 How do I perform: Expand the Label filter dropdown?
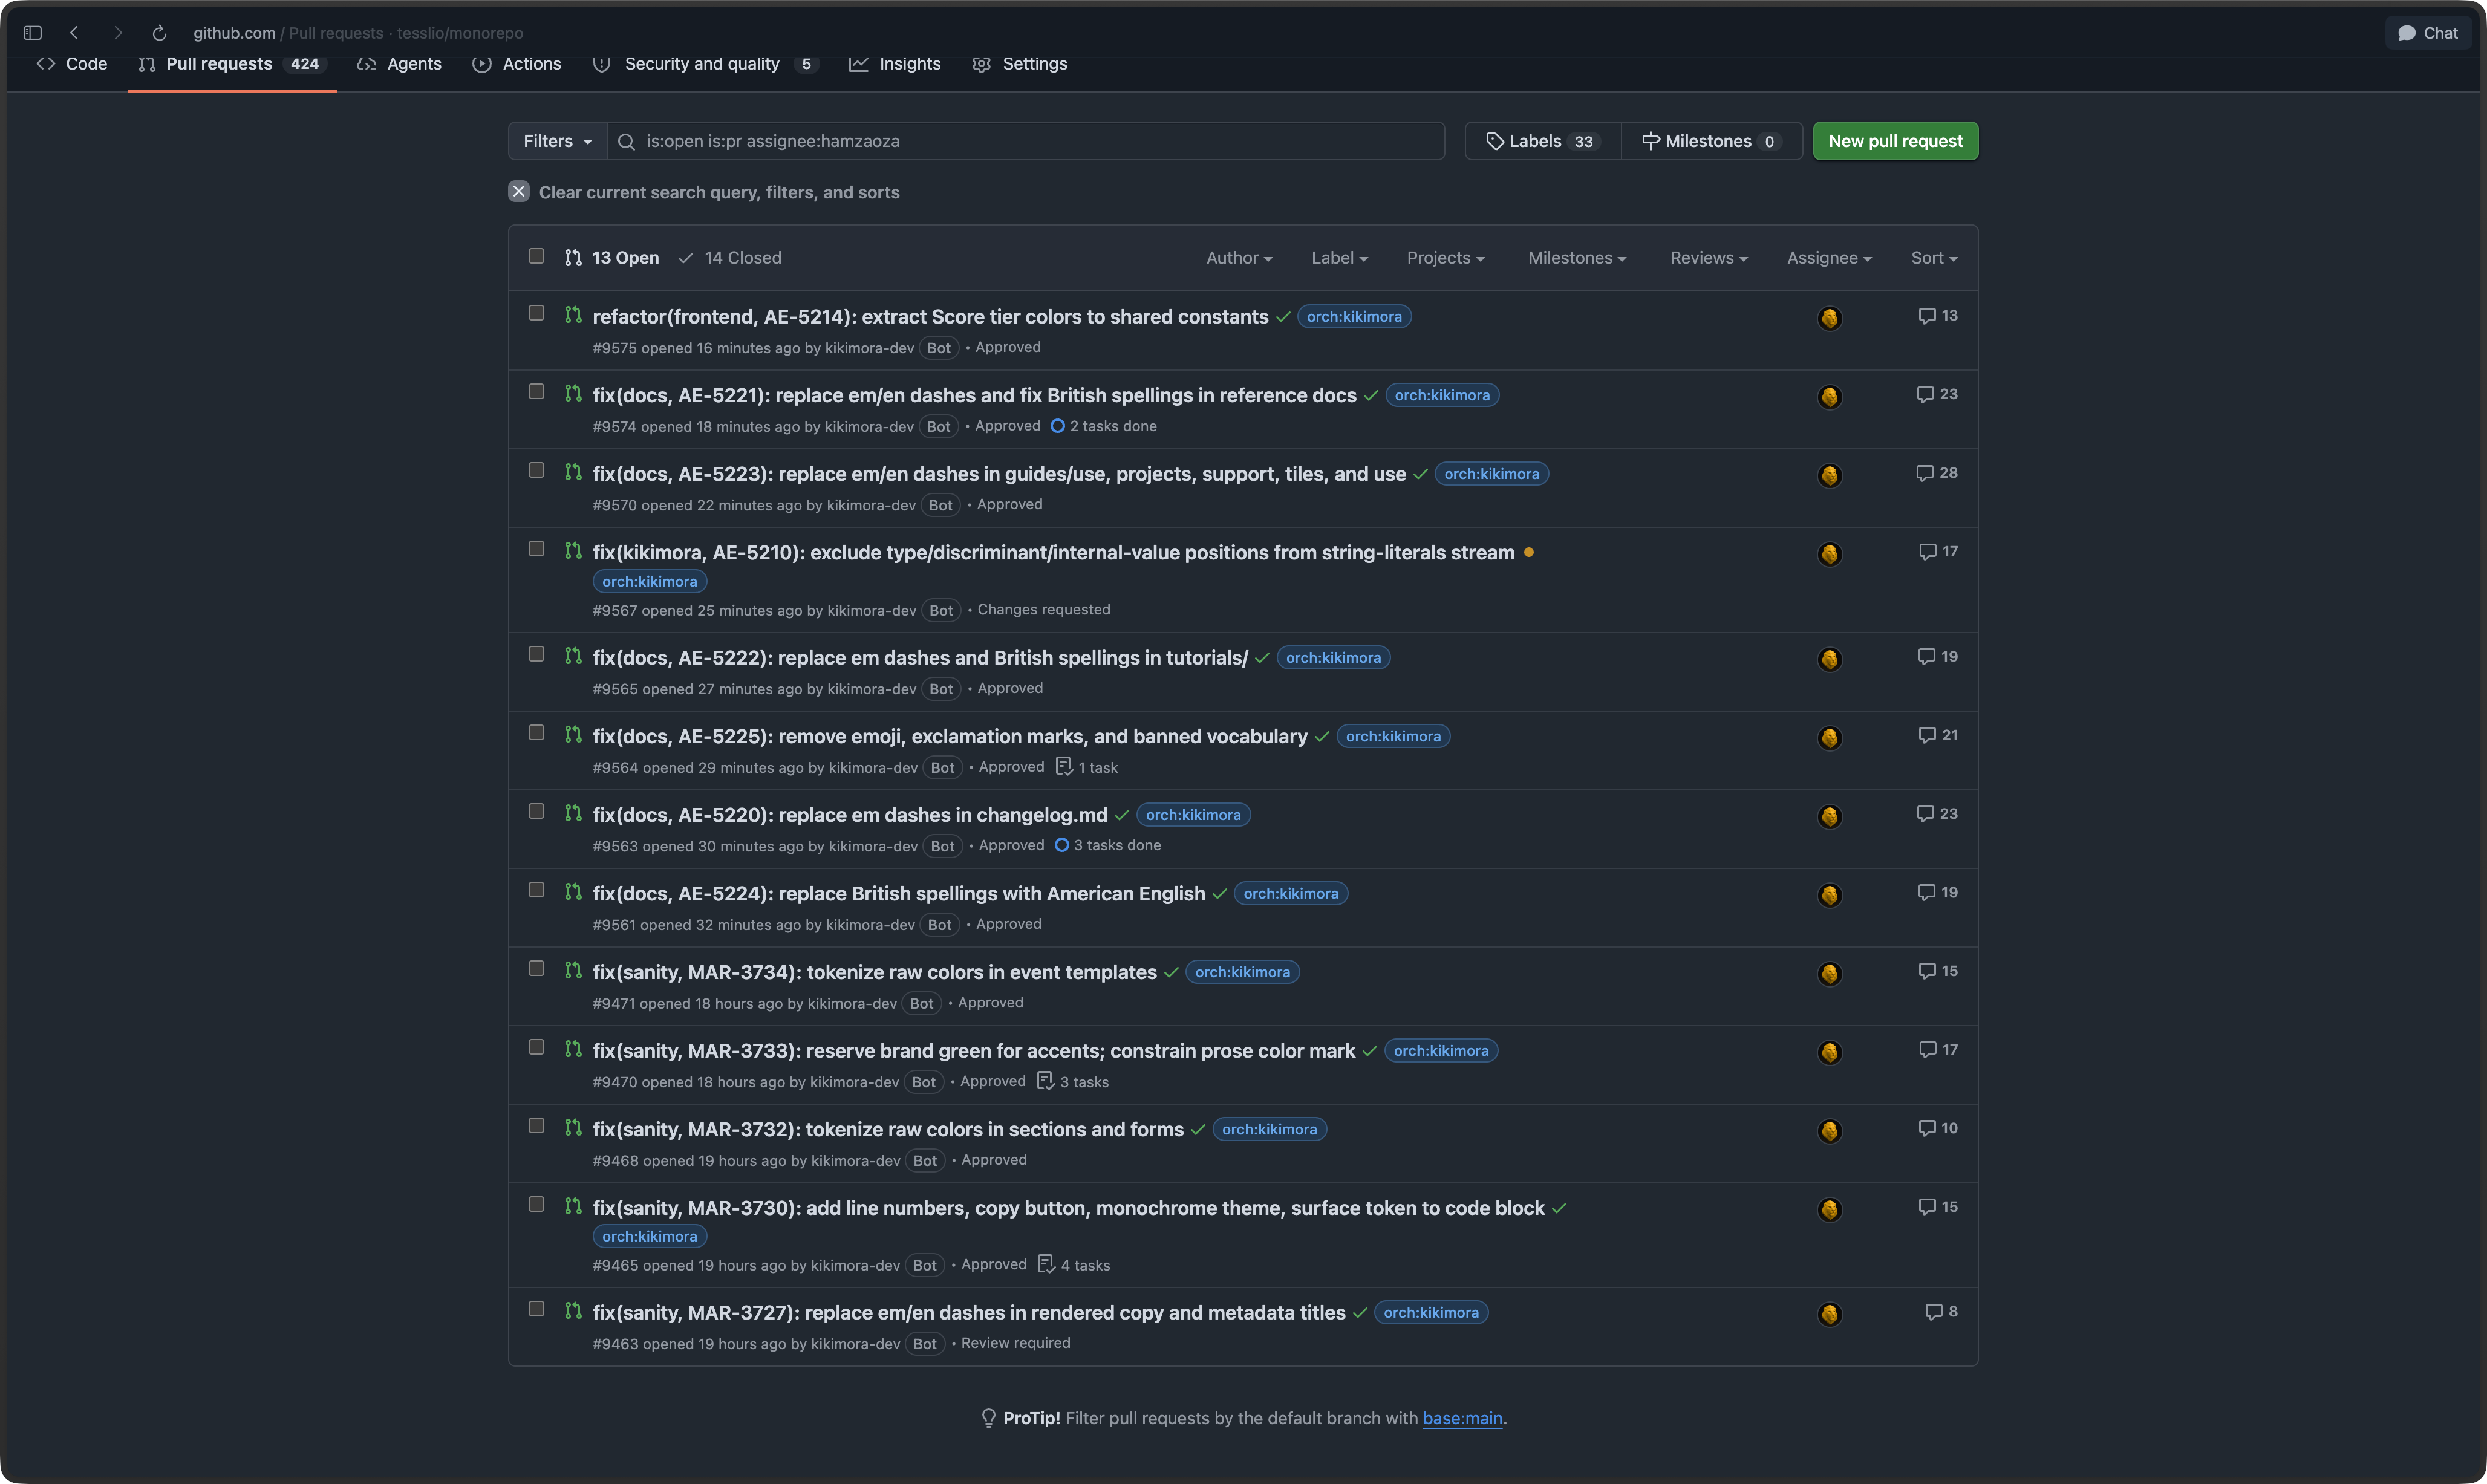click(1339, 258)
